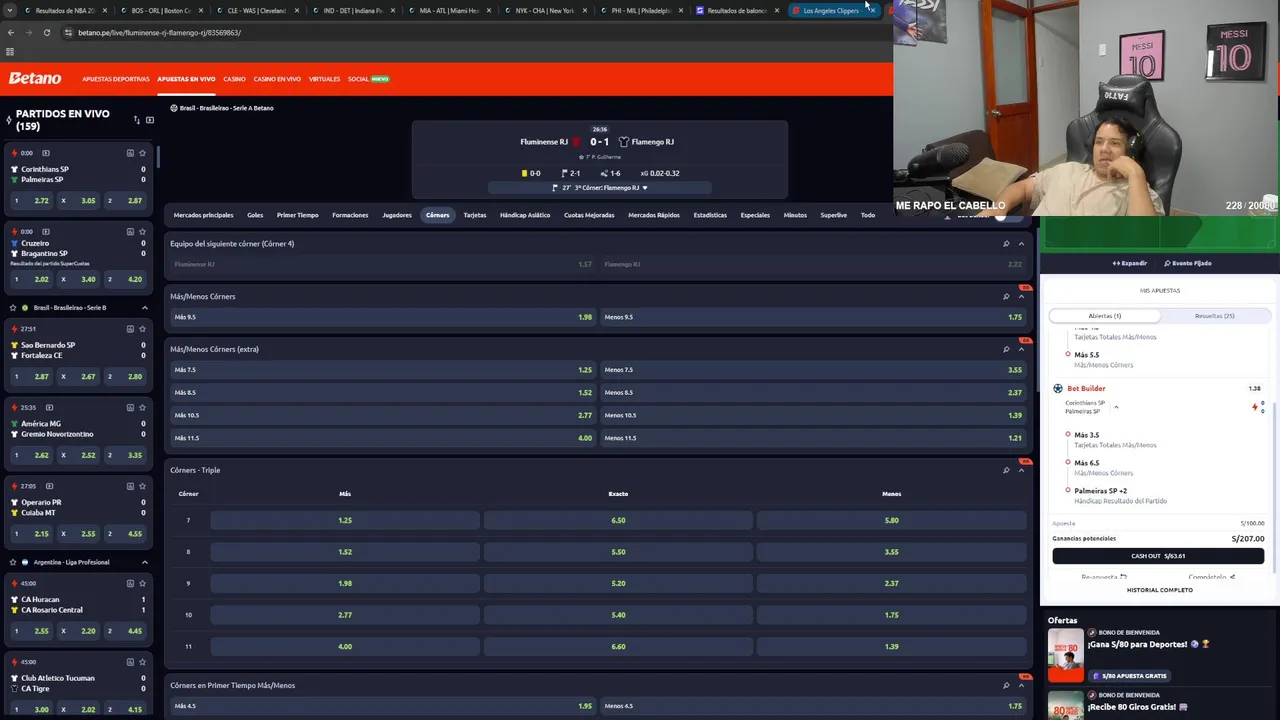Pin the Córners - Triple market
This screenshot has height=720, width=1280.
tap(1006, 470)
